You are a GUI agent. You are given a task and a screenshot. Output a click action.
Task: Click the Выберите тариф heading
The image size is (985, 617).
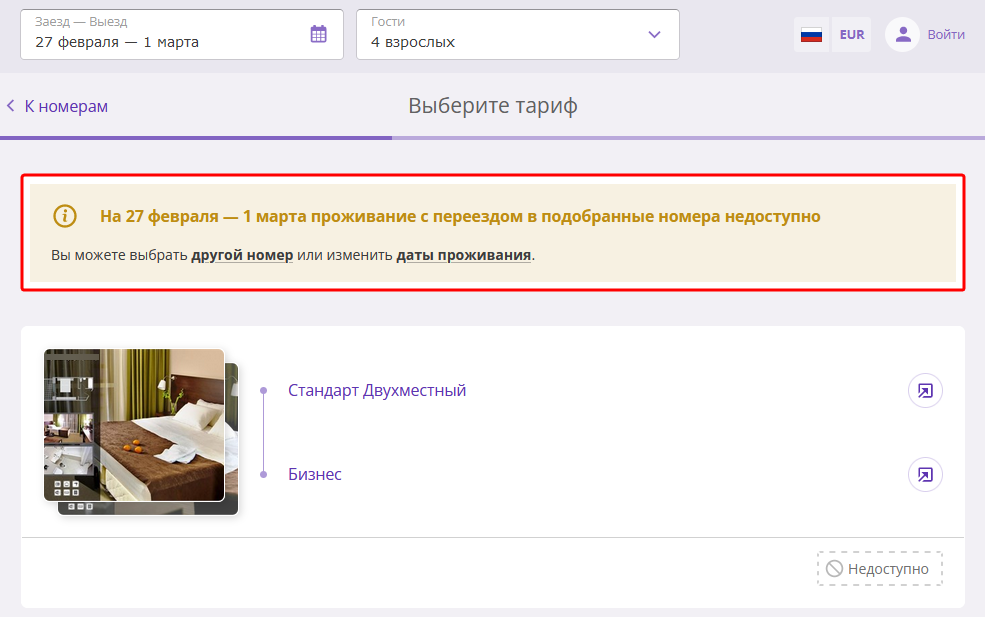492,106
